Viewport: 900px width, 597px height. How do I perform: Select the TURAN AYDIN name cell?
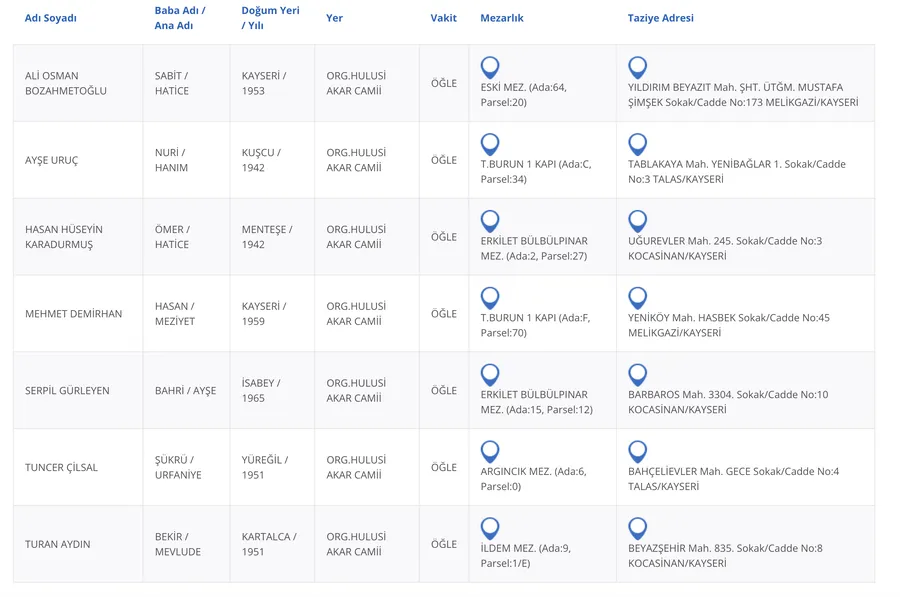[x=57, y=544]
